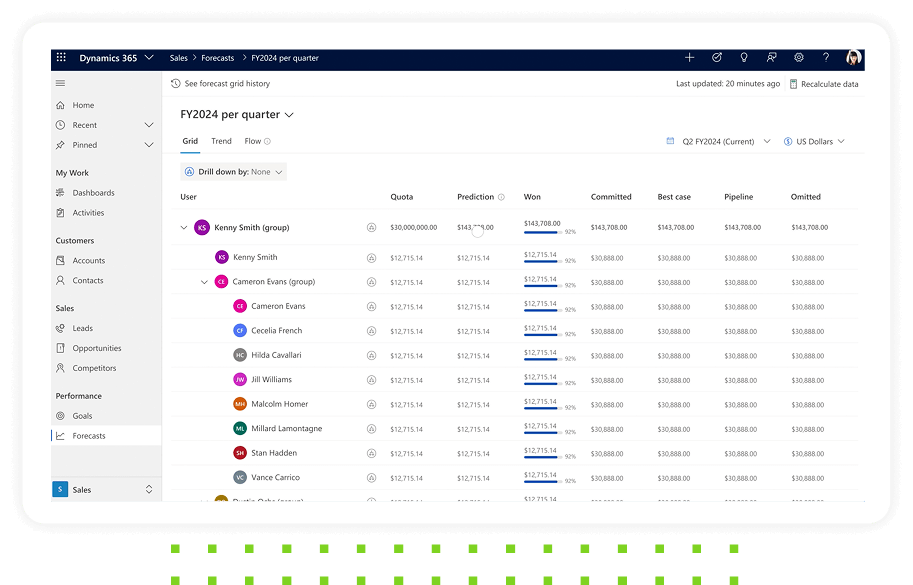Click the calendar icon beside Q2 FY2024

(670, 141)
